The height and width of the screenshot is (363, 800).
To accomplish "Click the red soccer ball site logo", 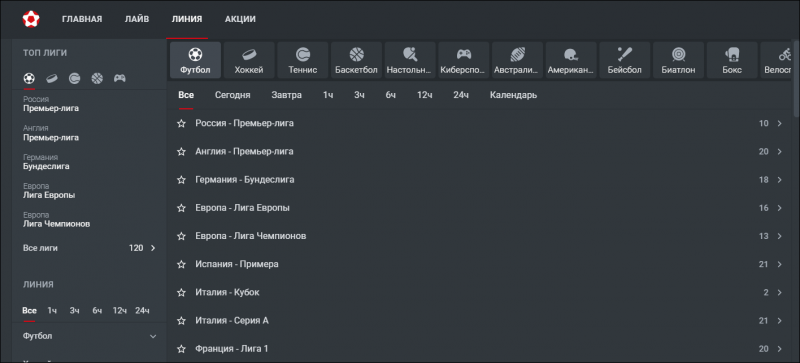I will point(31,19).
